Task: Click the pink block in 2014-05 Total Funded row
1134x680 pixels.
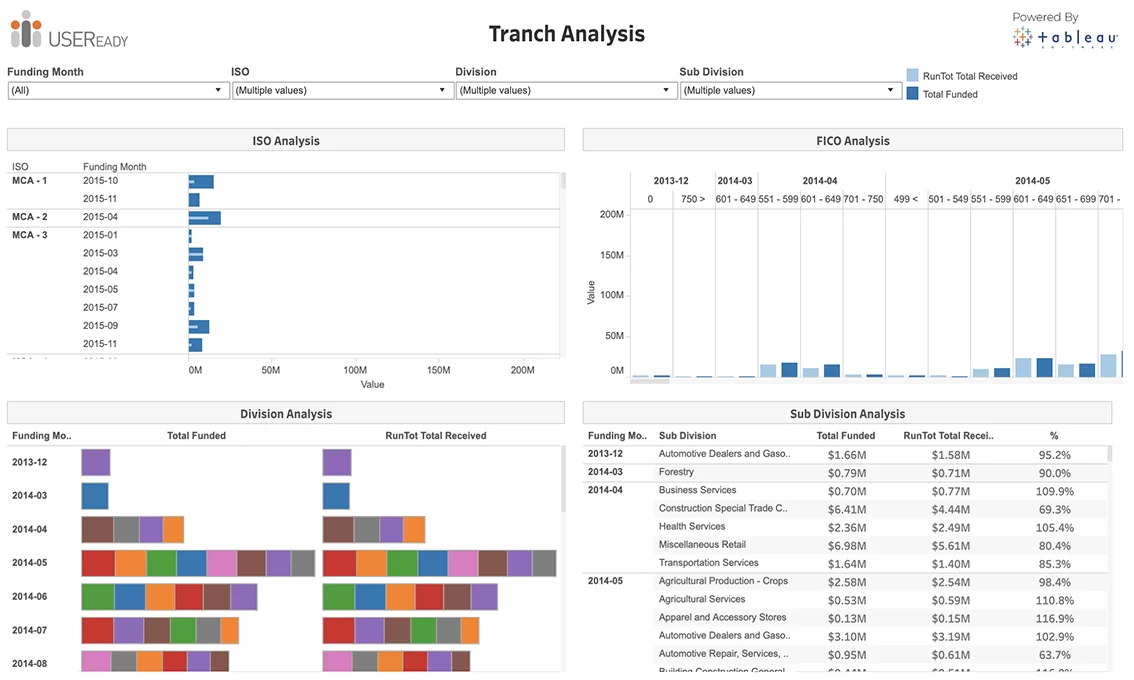Action: pos(221,564)
